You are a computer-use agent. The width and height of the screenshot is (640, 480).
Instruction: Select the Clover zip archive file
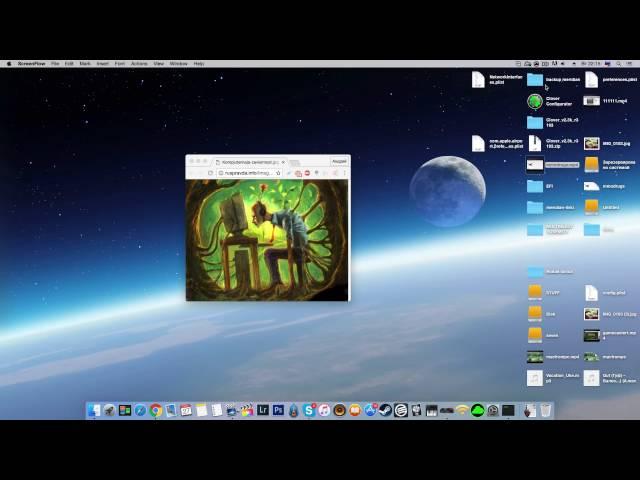coord(535,143)
